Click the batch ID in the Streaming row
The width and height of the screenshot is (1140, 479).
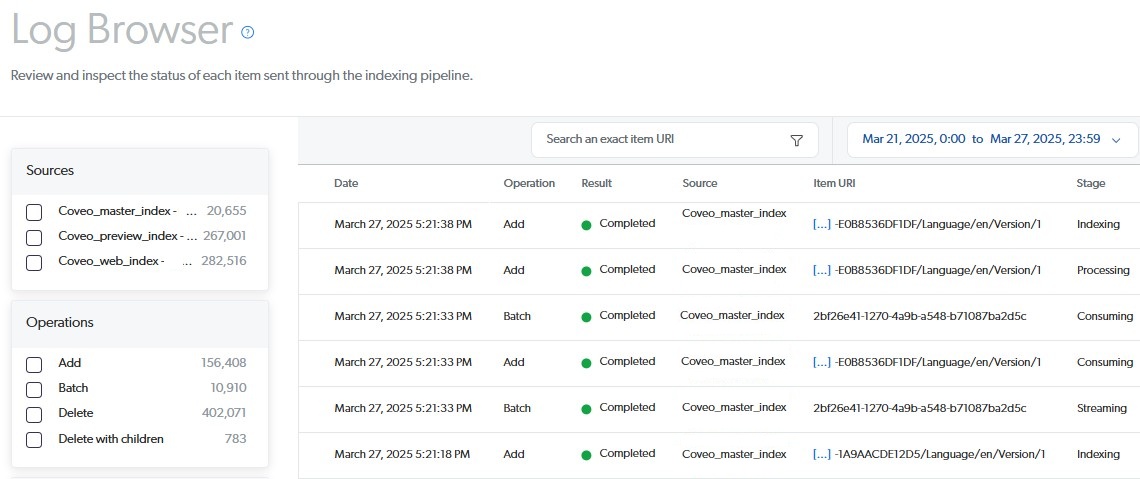click(920, 408)
